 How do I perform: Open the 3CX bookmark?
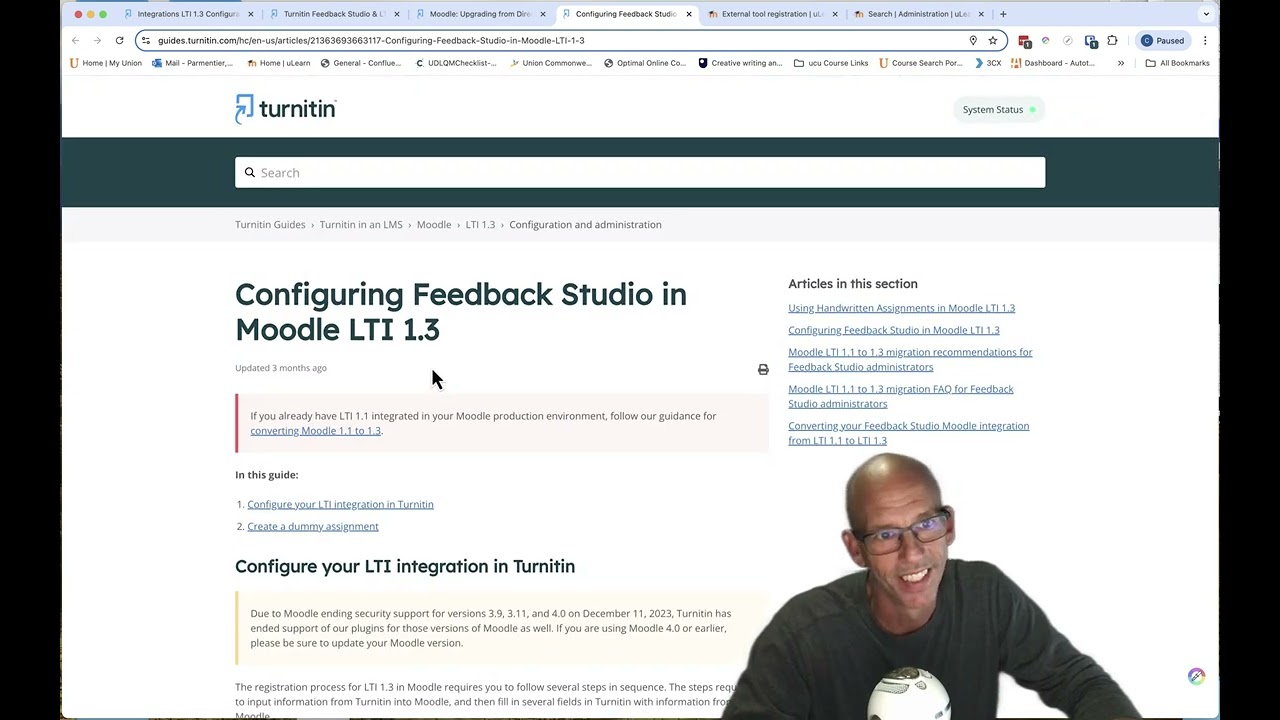click(988, 63)
